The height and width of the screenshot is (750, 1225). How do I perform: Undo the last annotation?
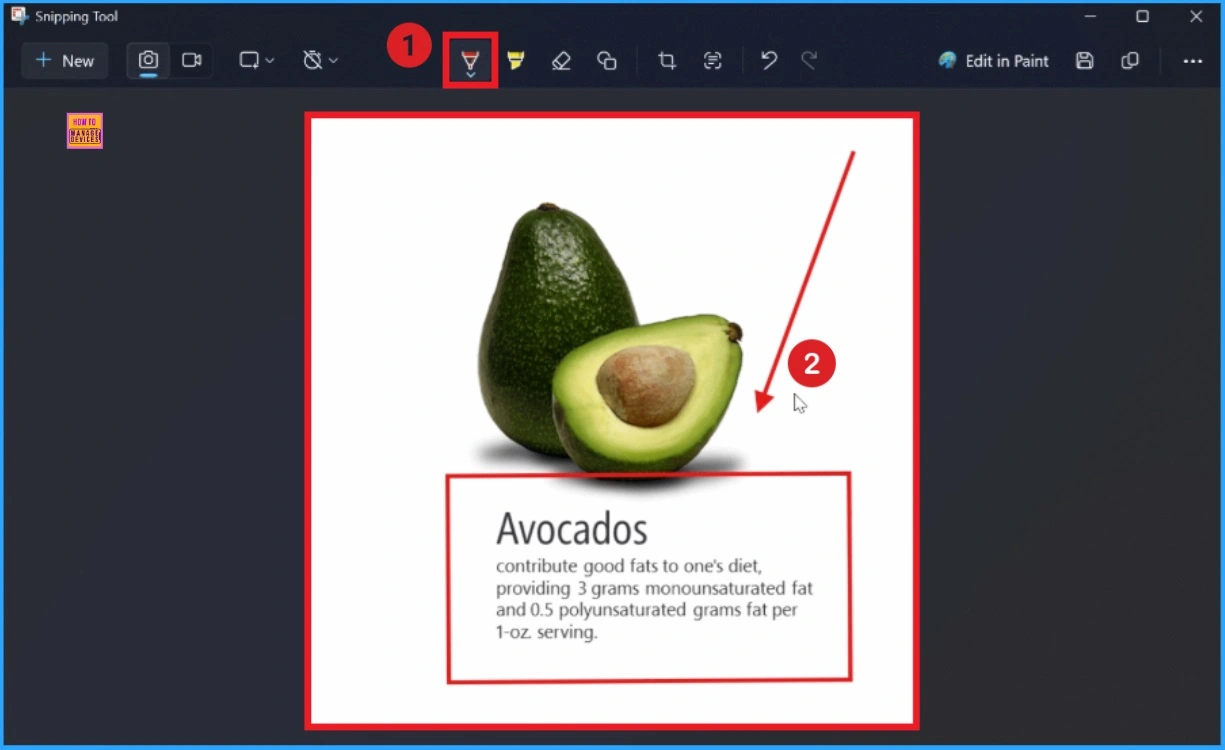click(x=768, y=61)
